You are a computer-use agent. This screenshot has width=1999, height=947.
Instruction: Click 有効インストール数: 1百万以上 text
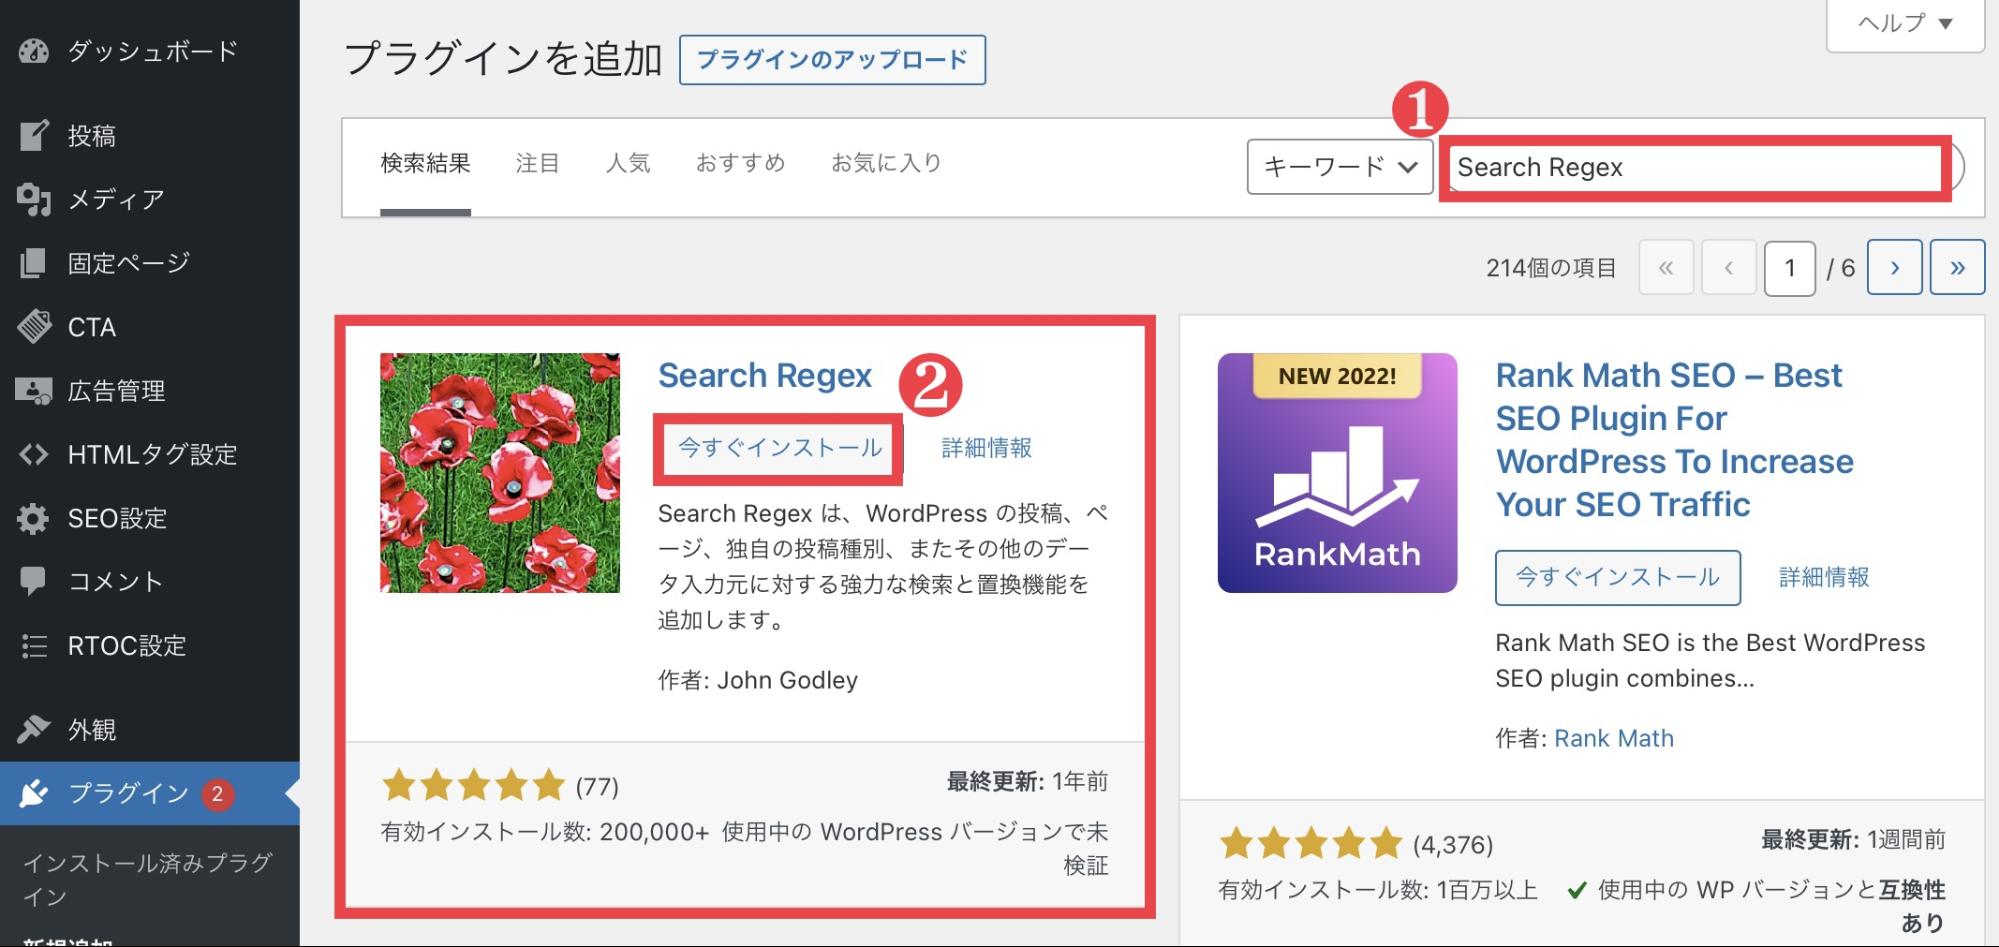(1378, 890)
